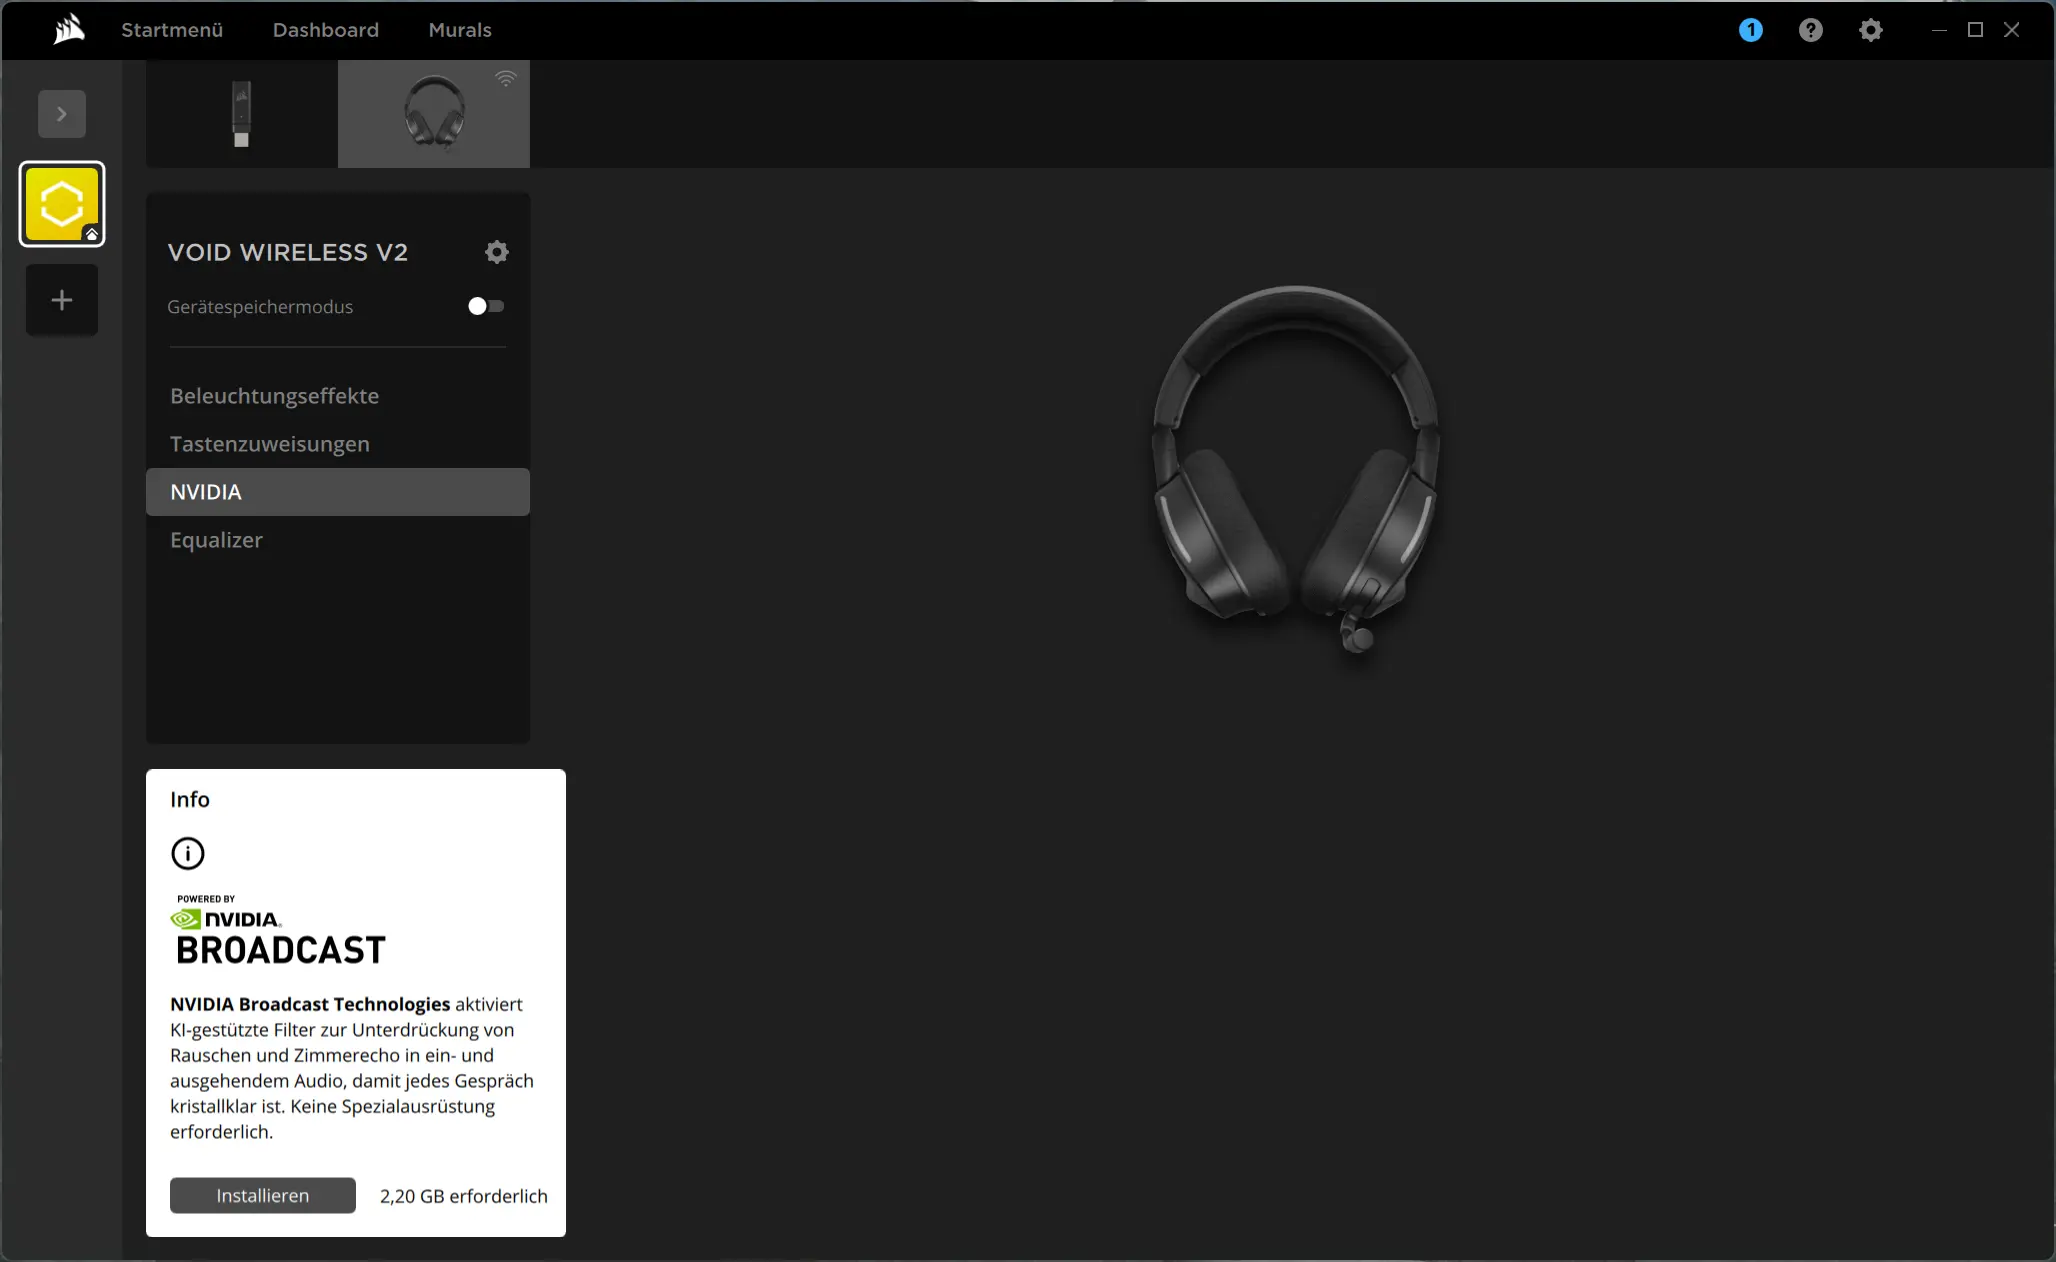Add a new profile with plus icon

pyautogui.click(x=62, y=300)
